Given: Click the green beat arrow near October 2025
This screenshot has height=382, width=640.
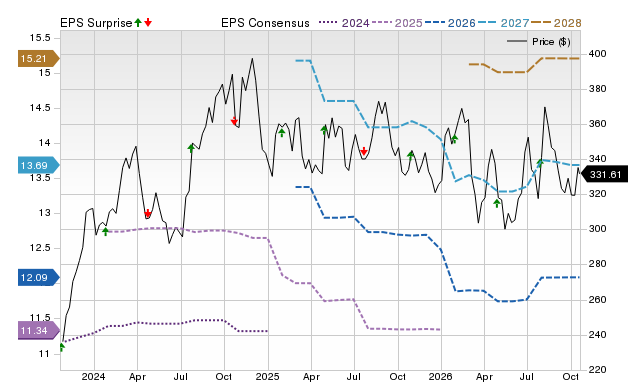Looking at the screenshot, I should point(411,155).
